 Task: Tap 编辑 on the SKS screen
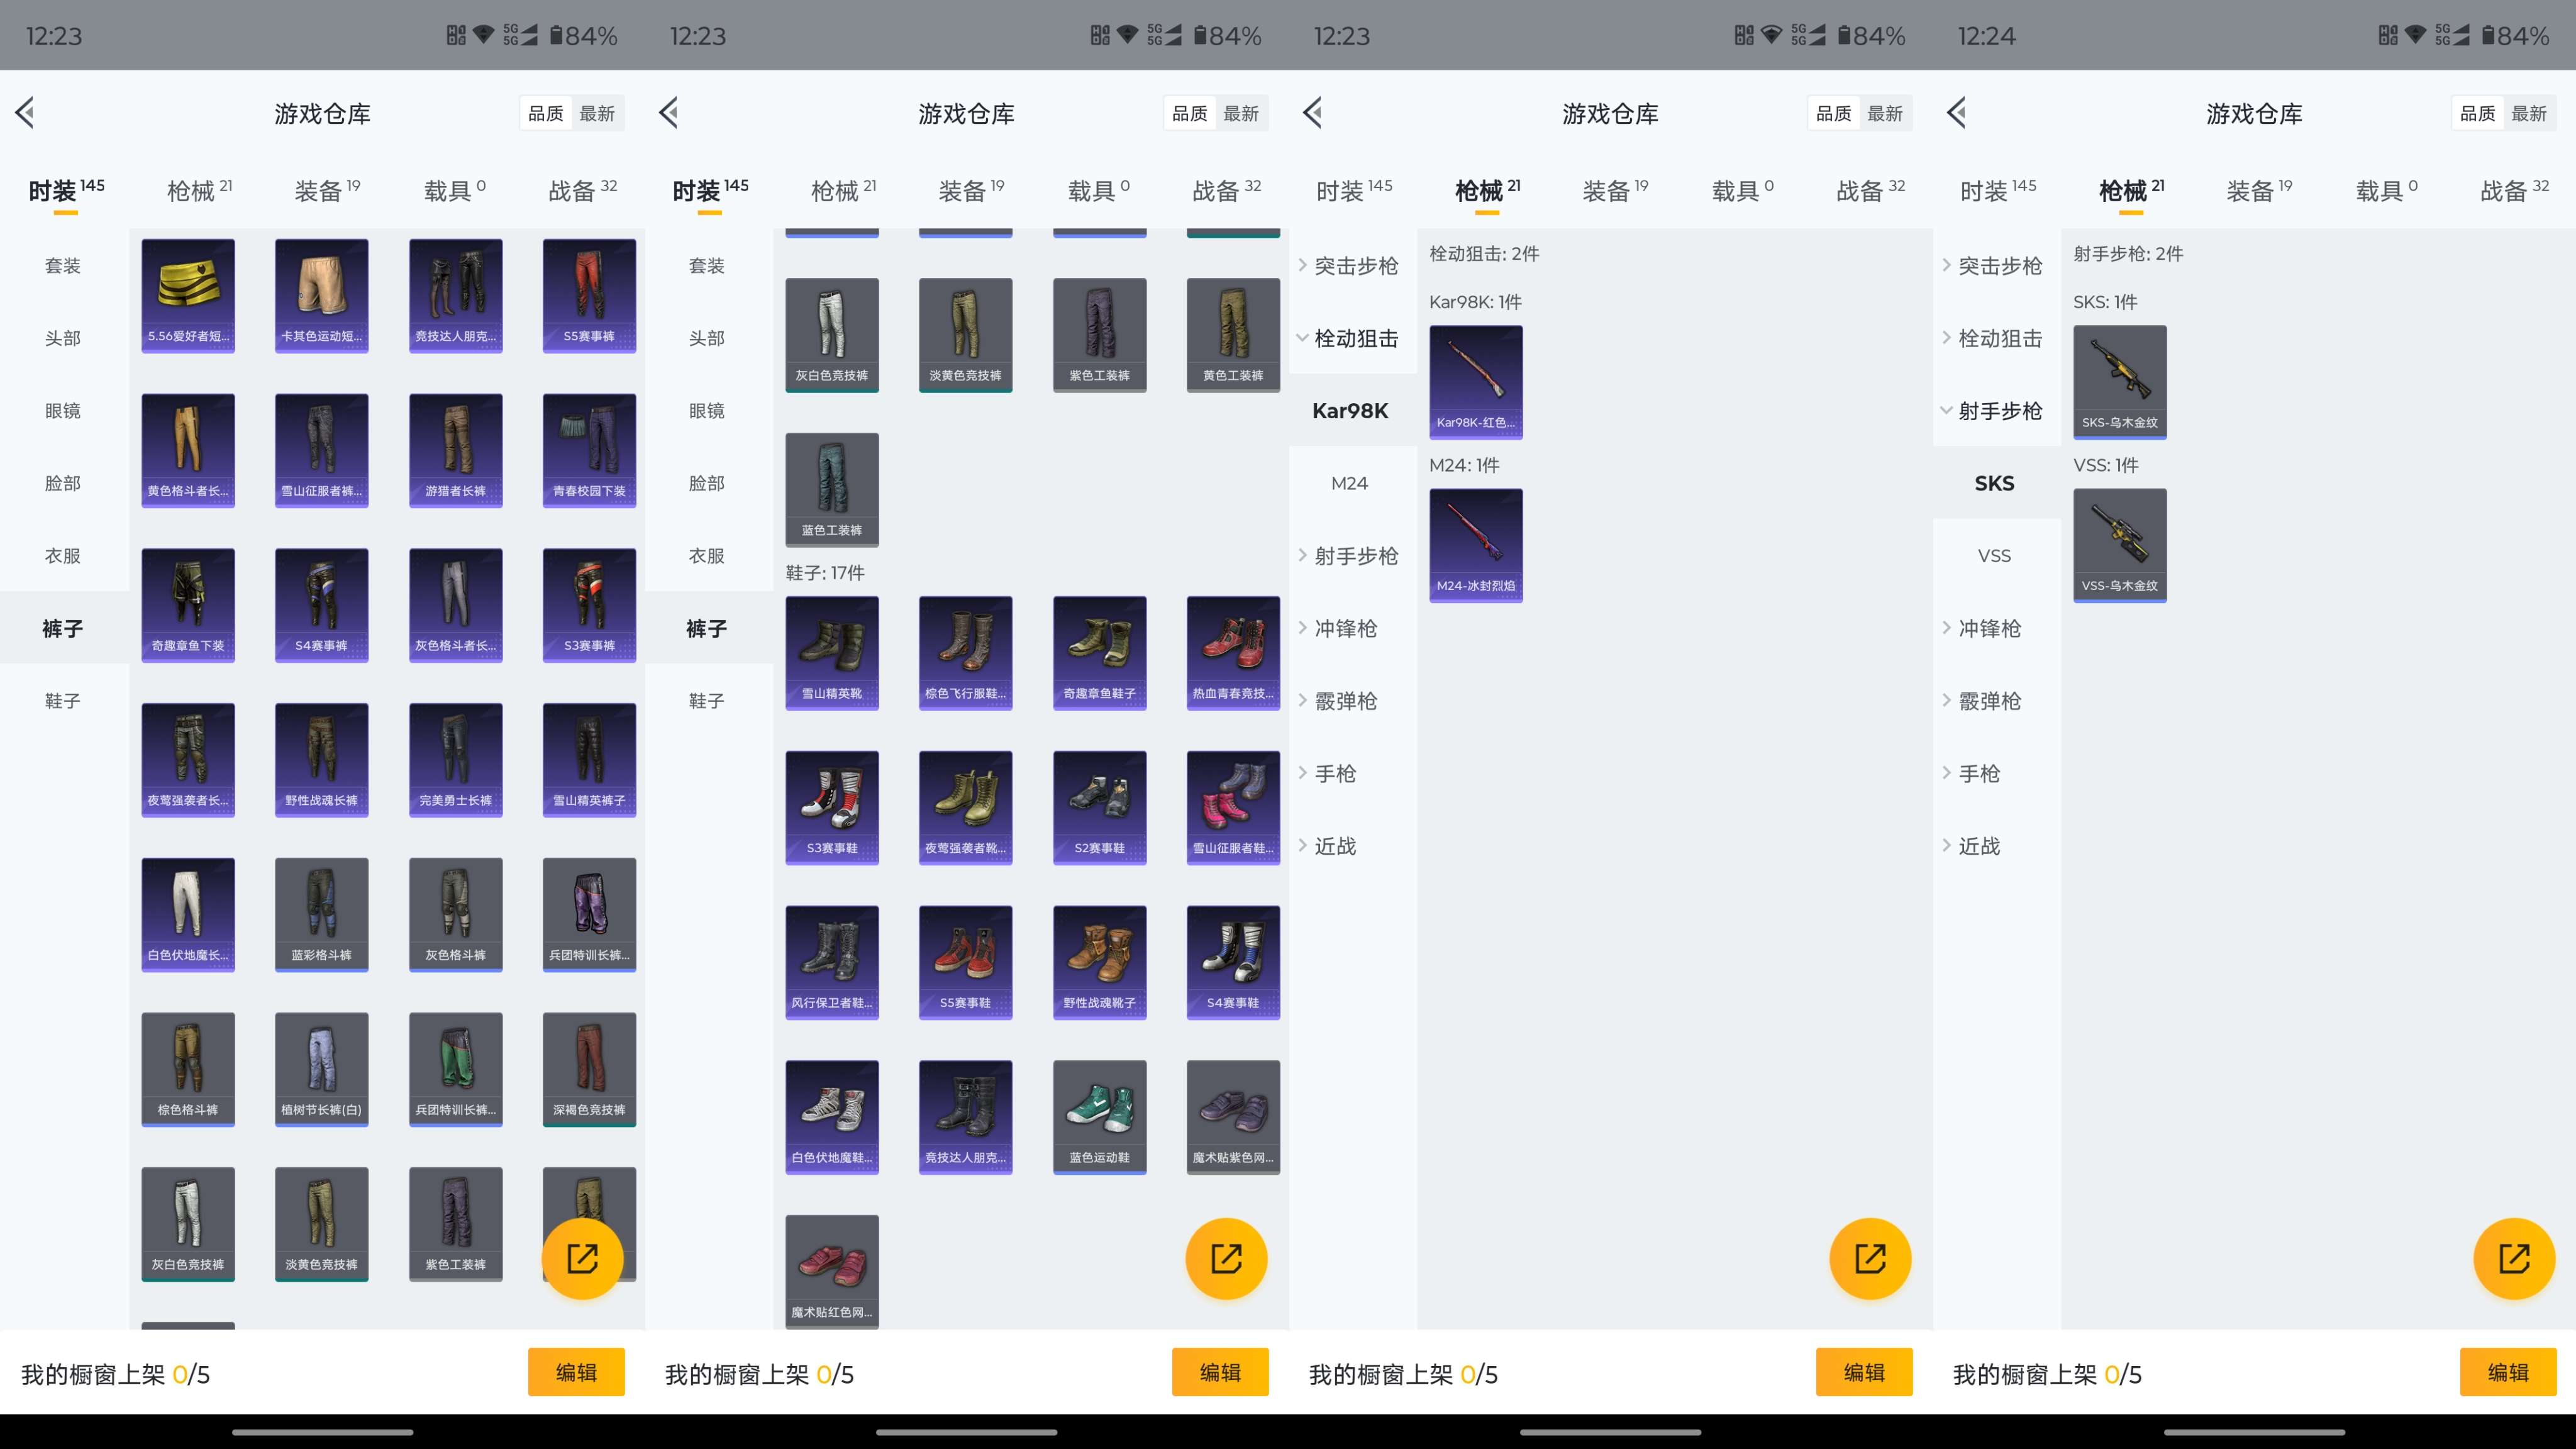tap(2508, 1372)
